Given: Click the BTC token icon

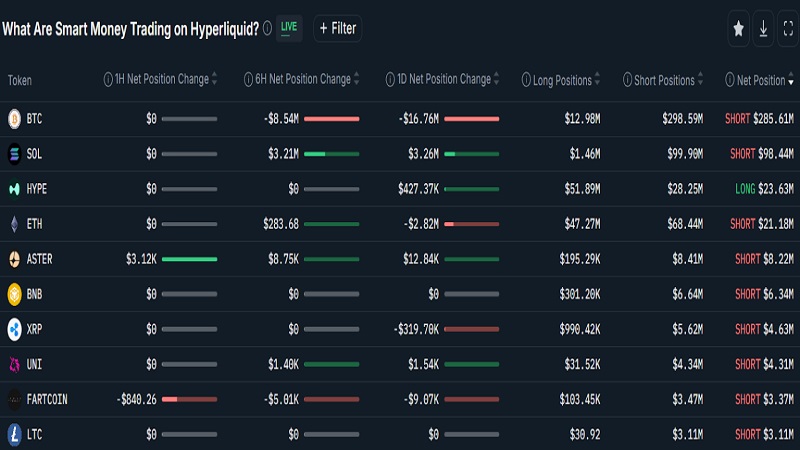Looking at the screenshot, I should (14, 119).
